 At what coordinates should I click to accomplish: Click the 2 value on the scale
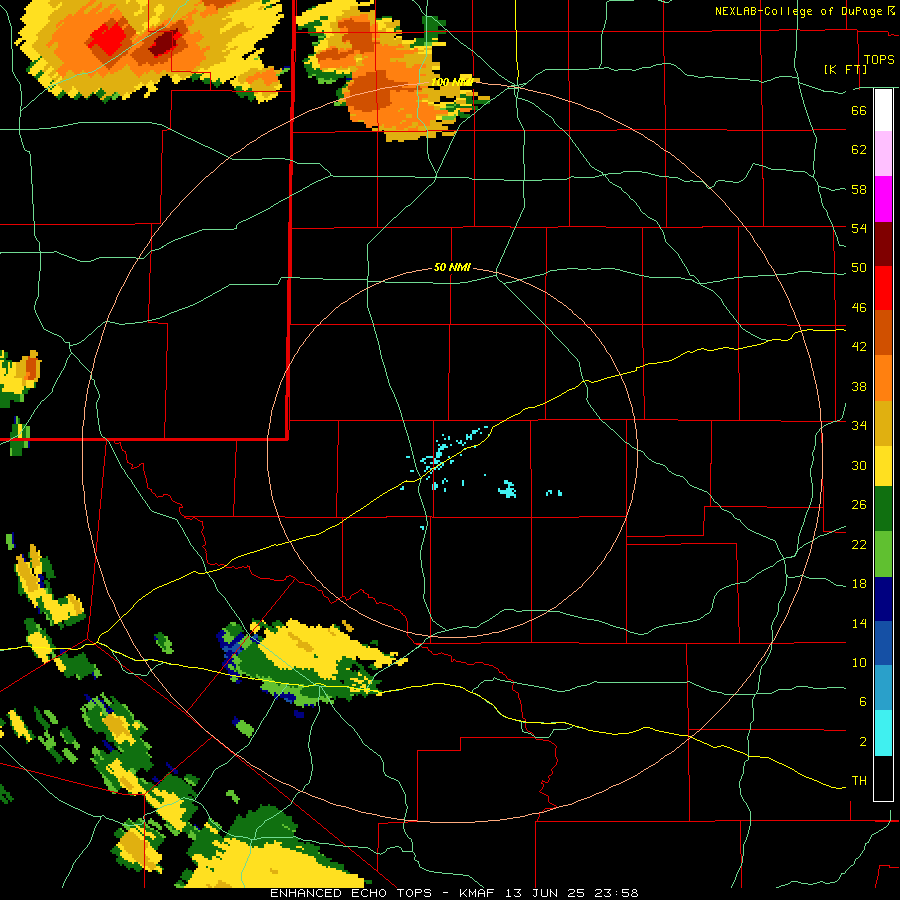coord(863,742)
